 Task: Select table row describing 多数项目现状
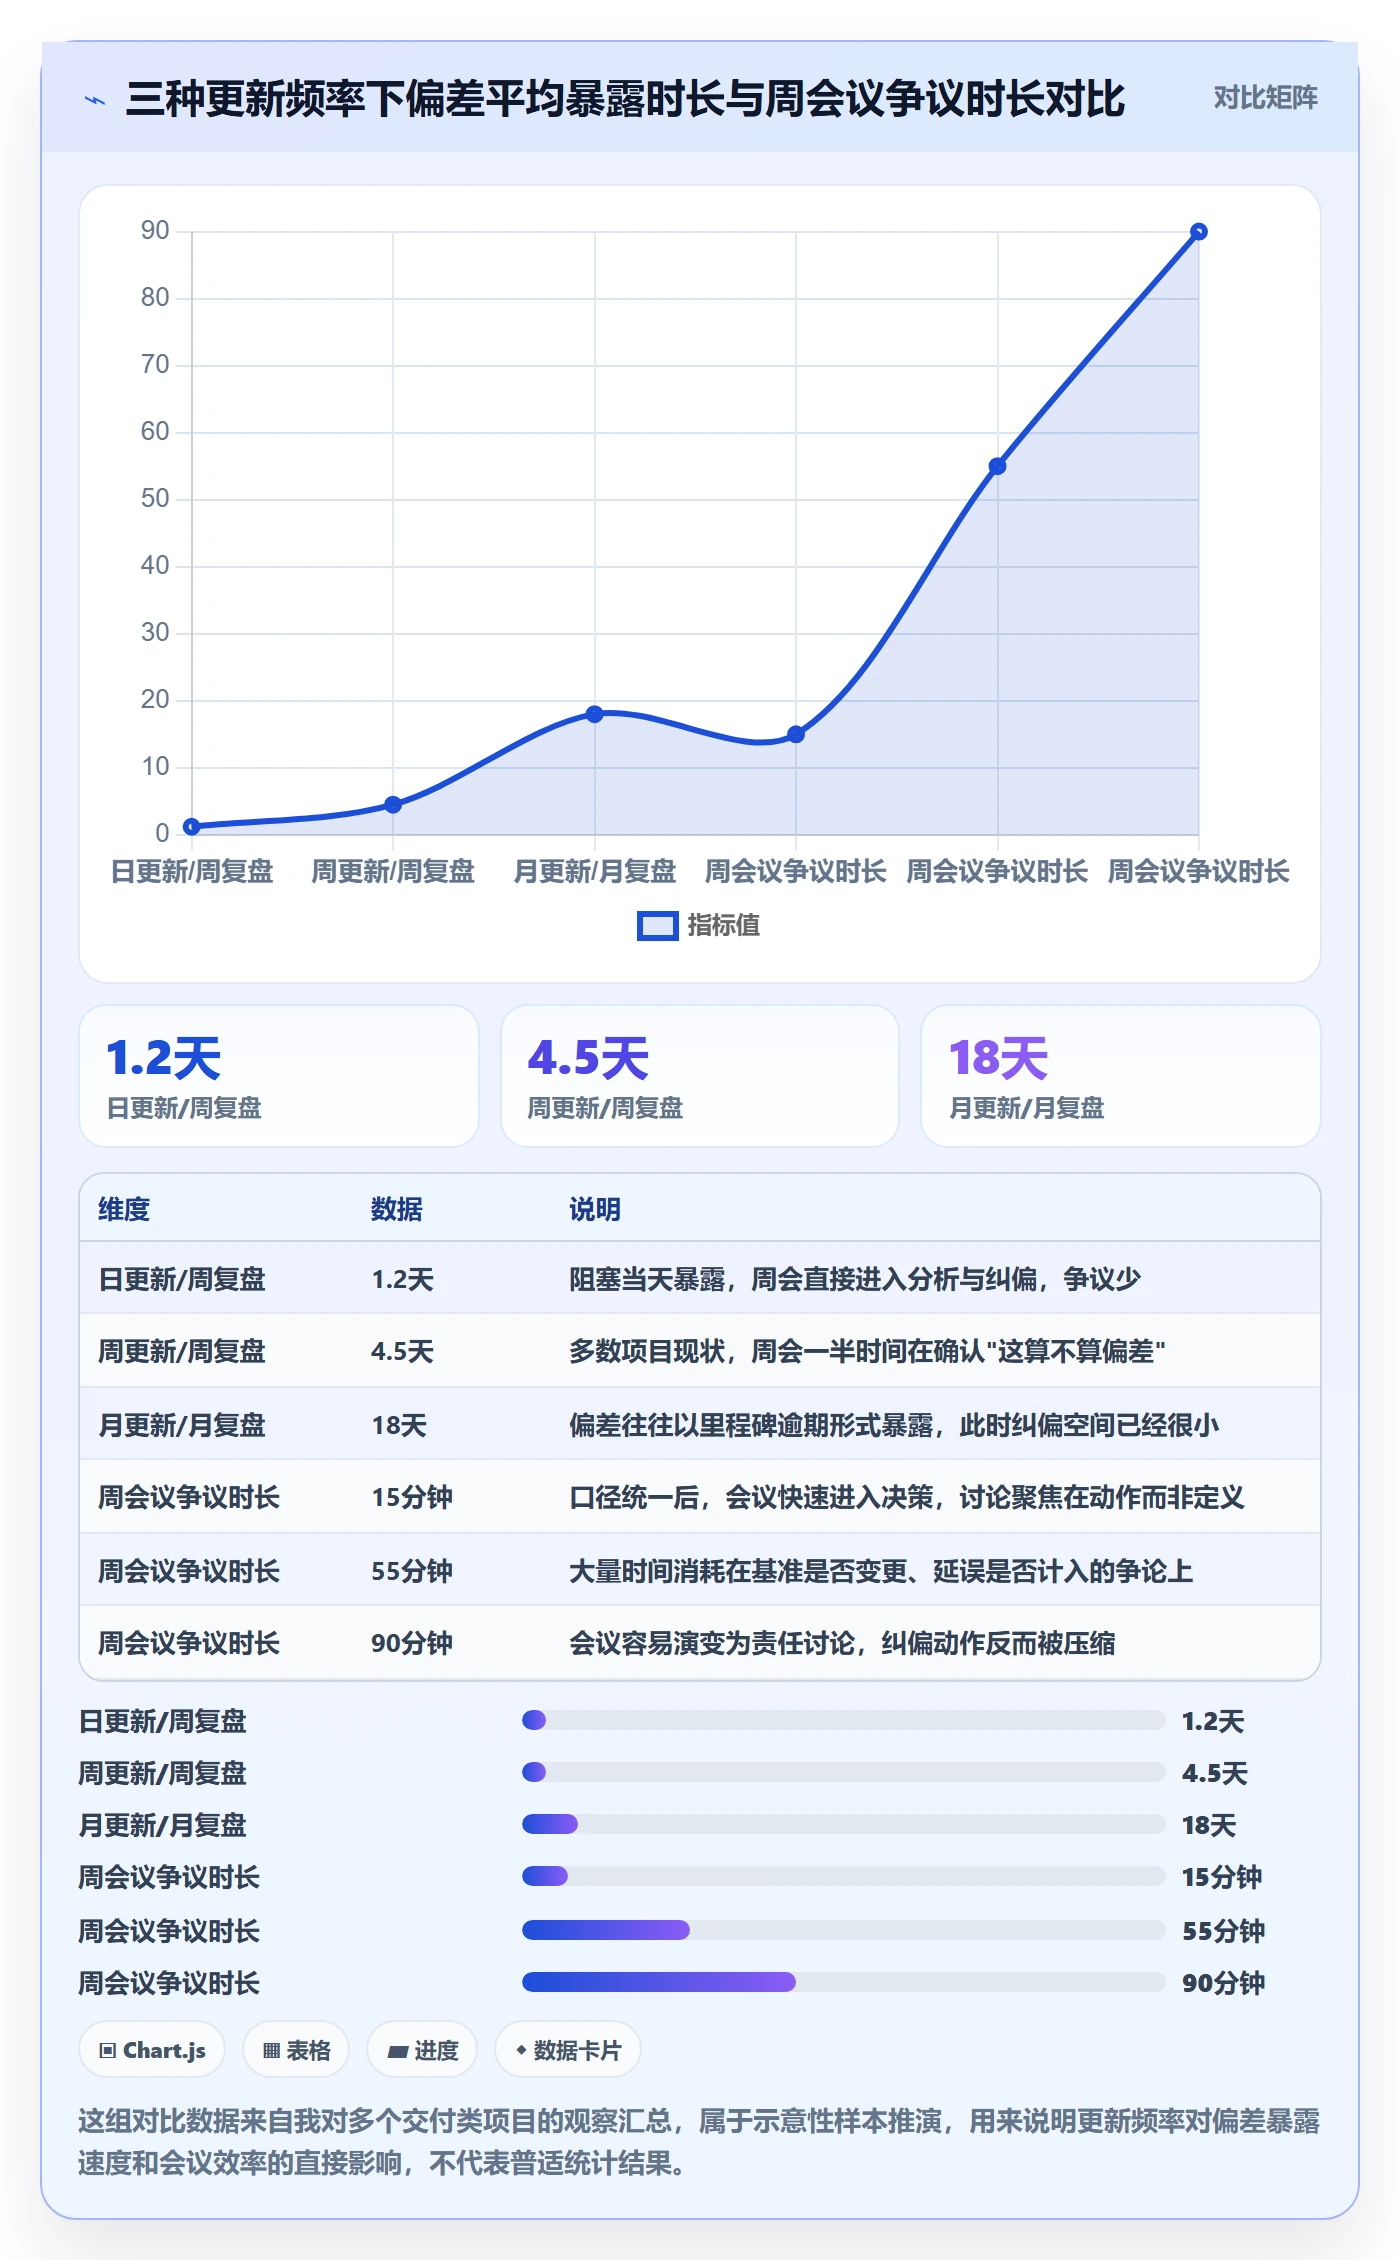pyautogui.click(x=700, y=1351)
